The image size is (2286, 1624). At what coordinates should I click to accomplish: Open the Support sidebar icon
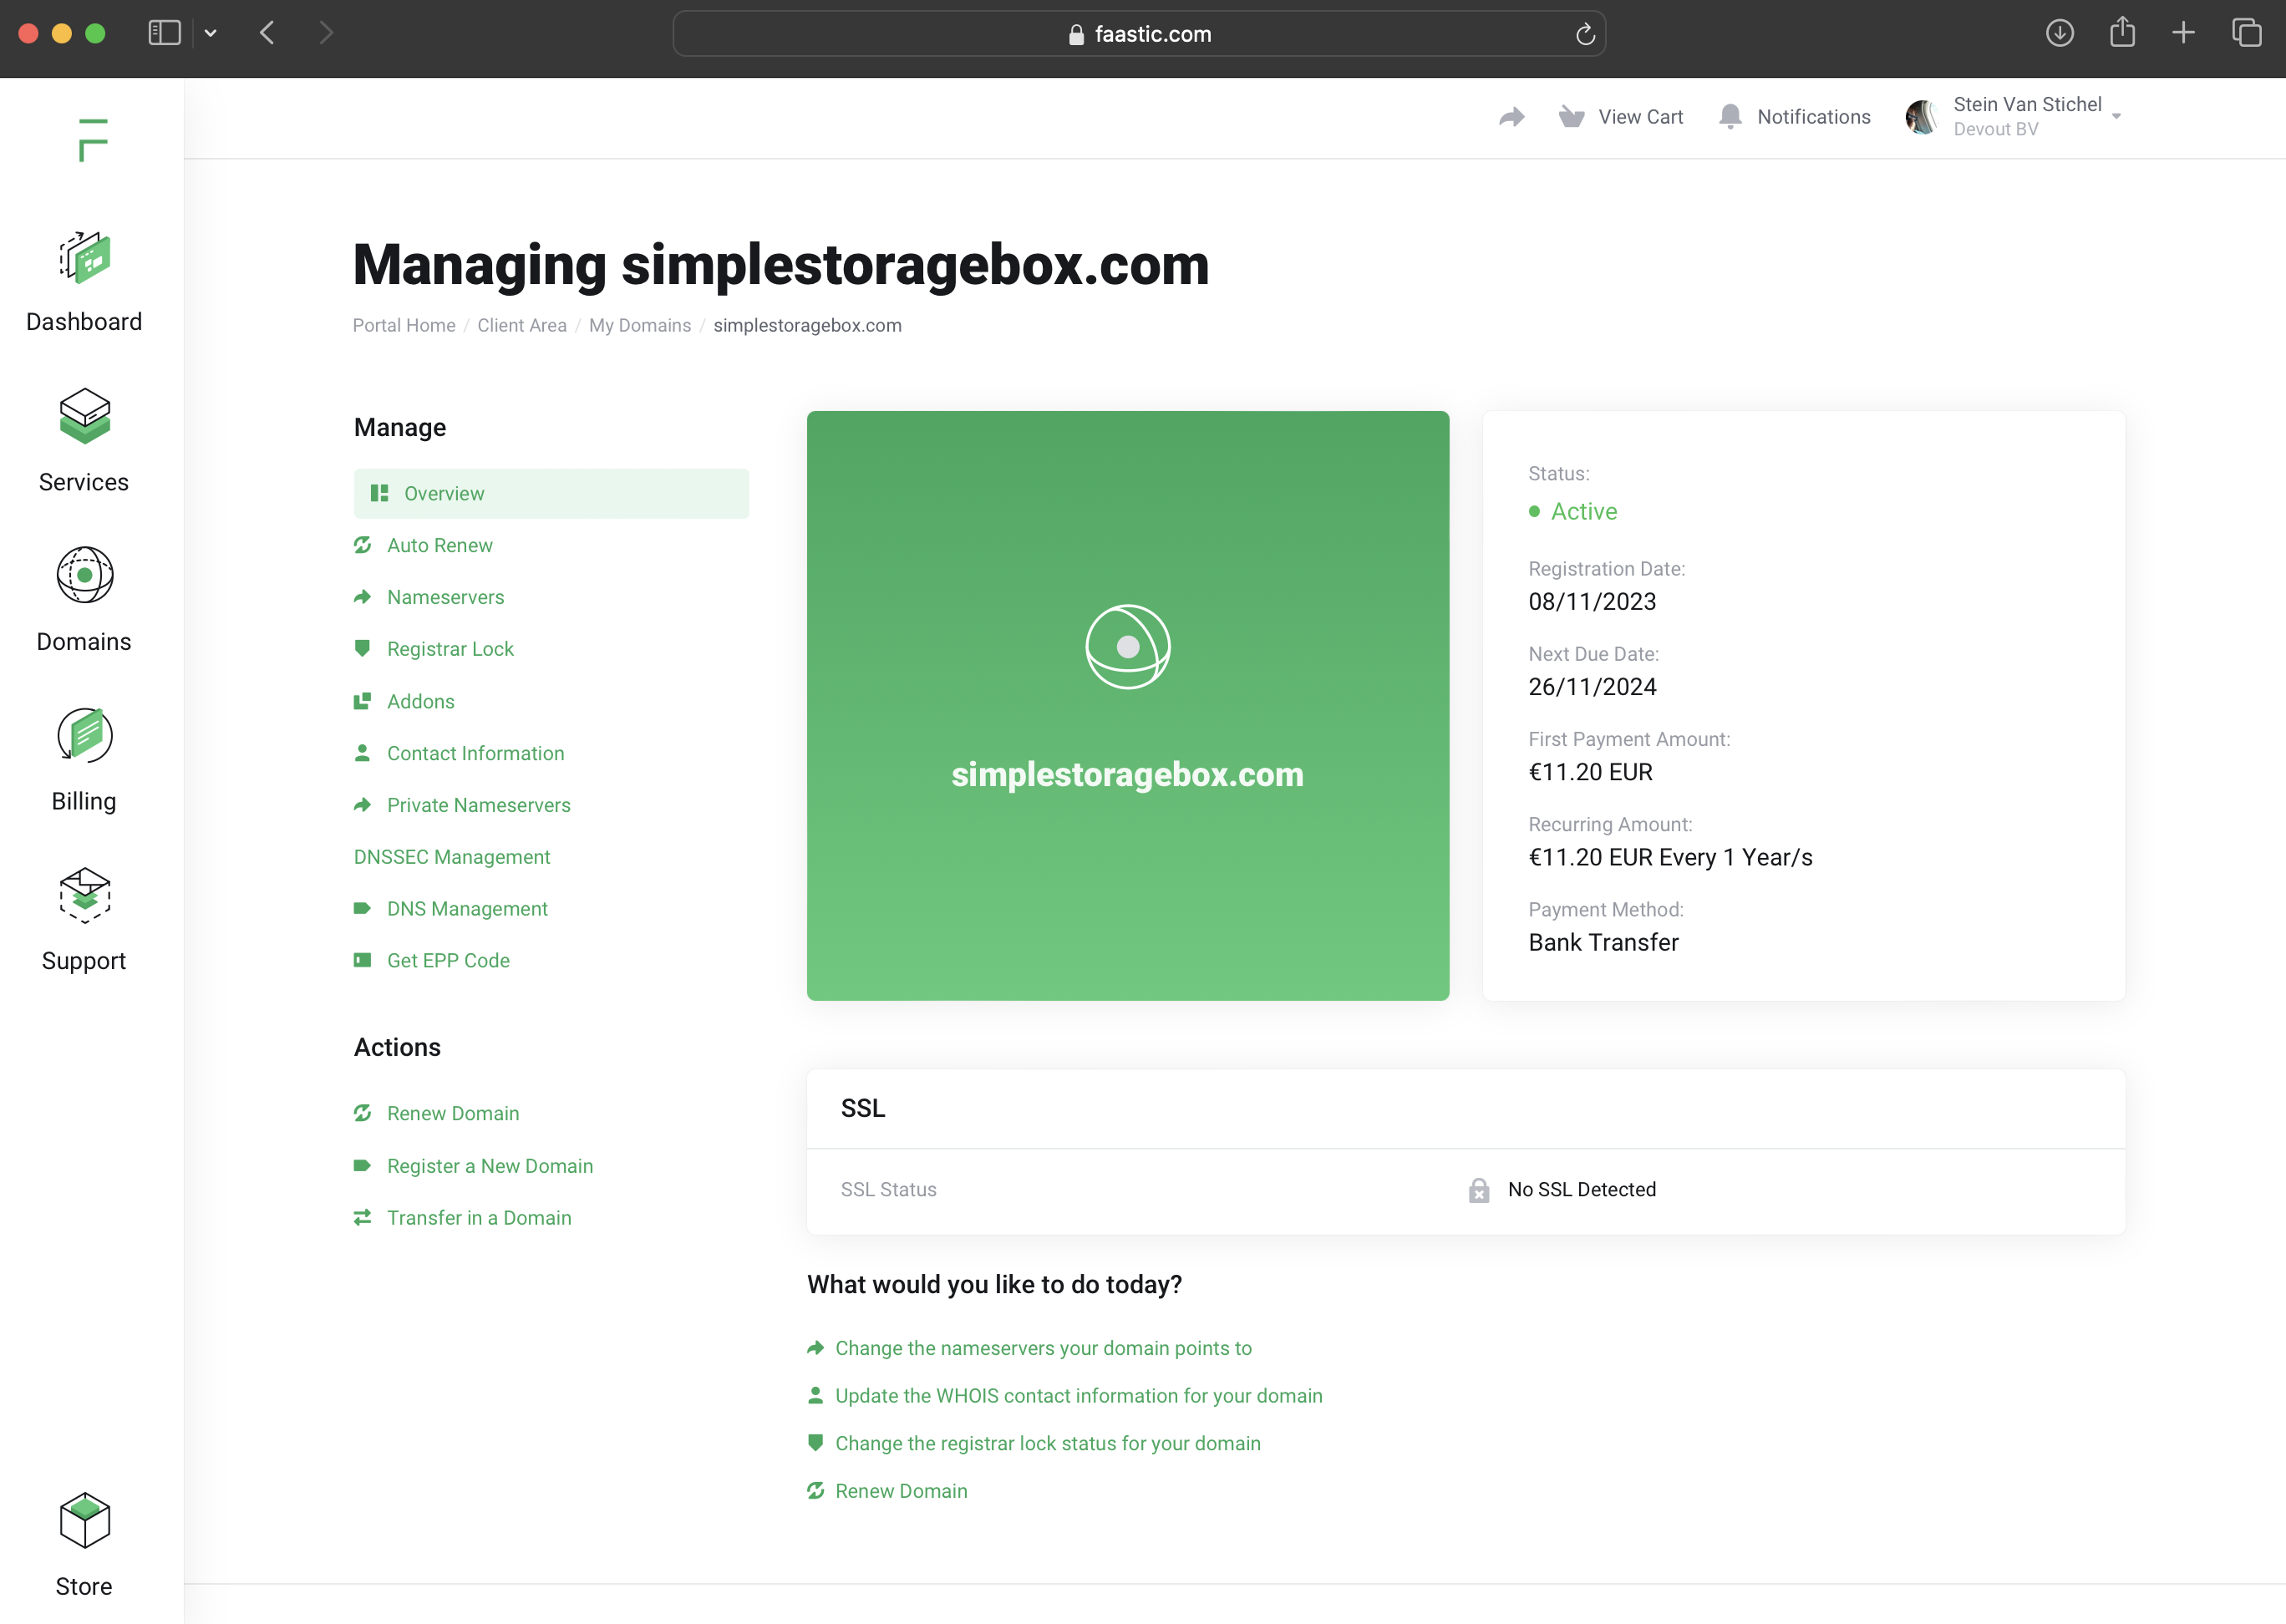[x=84, y=895]
